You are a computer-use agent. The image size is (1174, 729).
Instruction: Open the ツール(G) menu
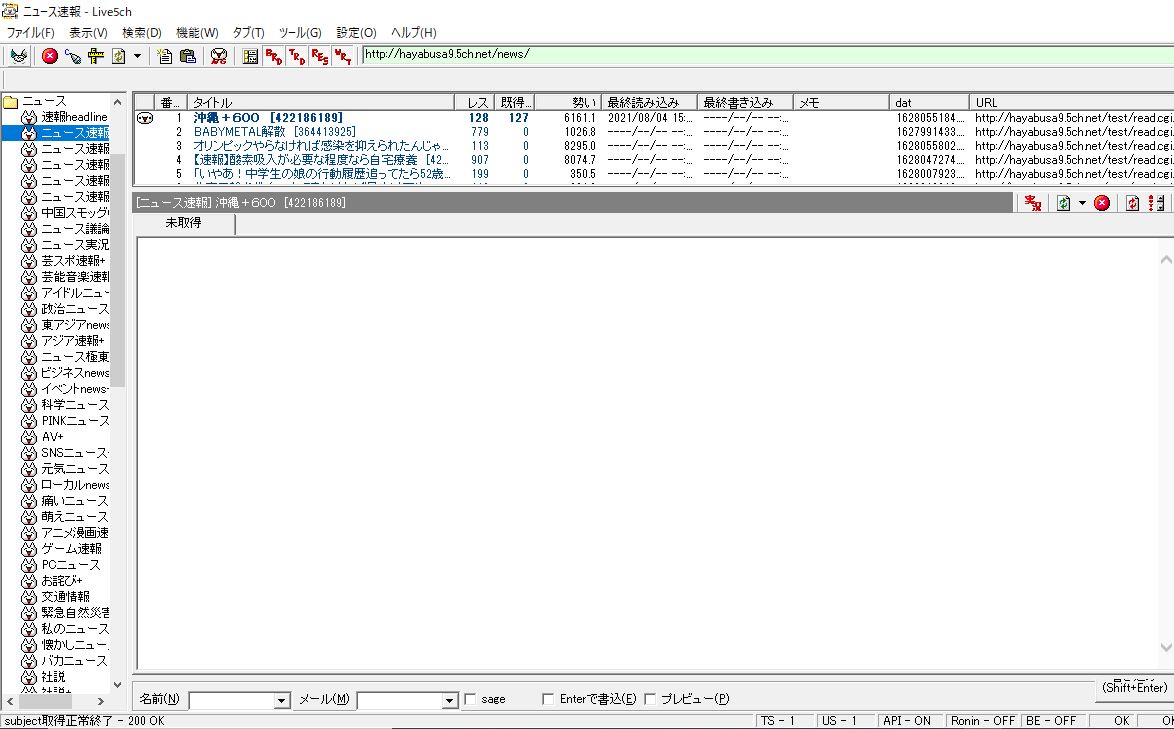[299, 32]
